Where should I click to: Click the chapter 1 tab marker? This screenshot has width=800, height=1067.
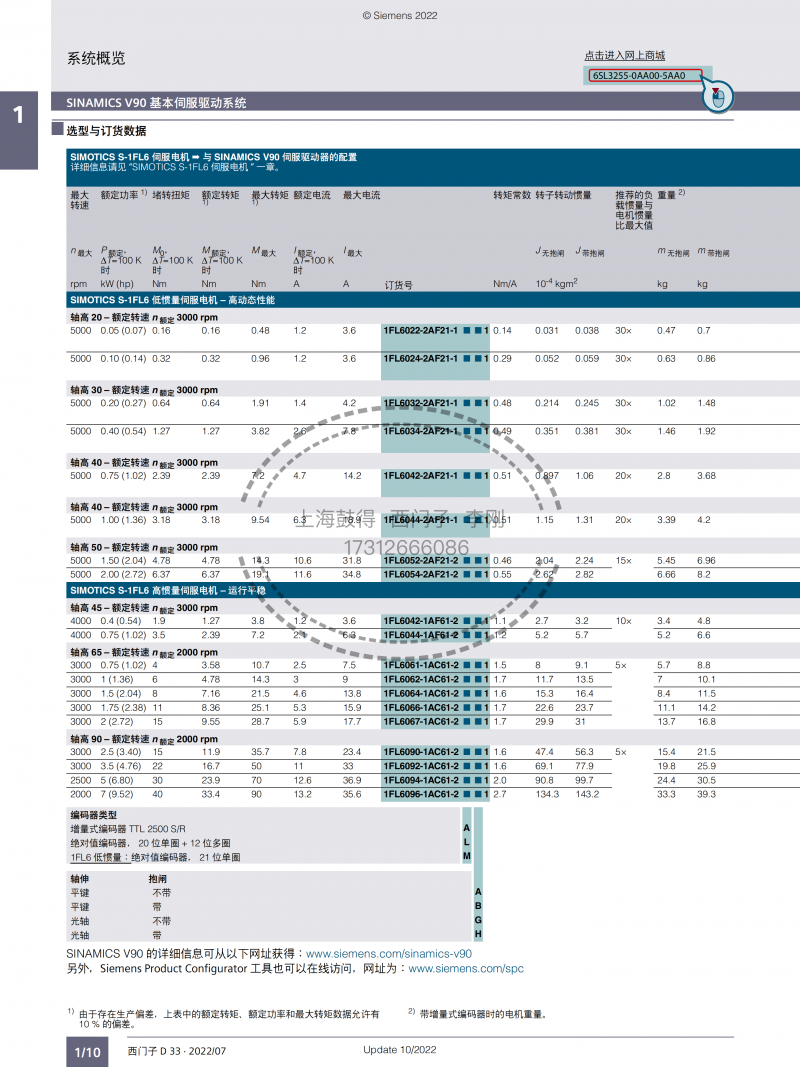[18, 114]
